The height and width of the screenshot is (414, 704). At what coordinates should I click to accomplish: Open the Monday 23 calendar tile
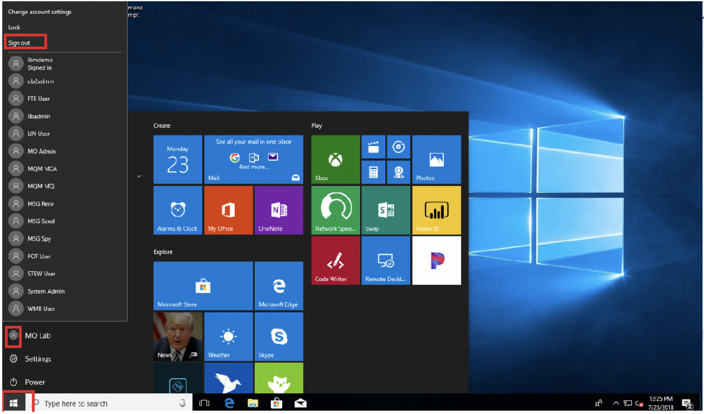click(x=178, y=159)
